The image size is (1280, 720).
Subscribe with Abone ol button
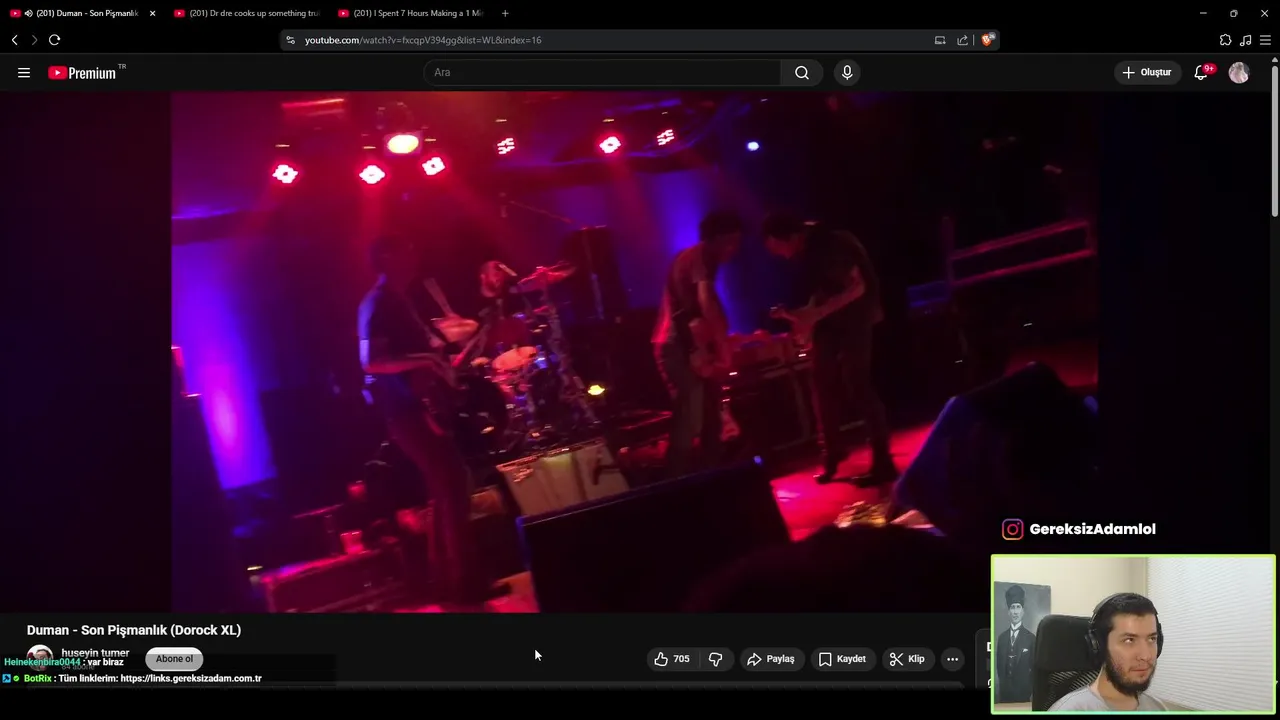[174, 659]
